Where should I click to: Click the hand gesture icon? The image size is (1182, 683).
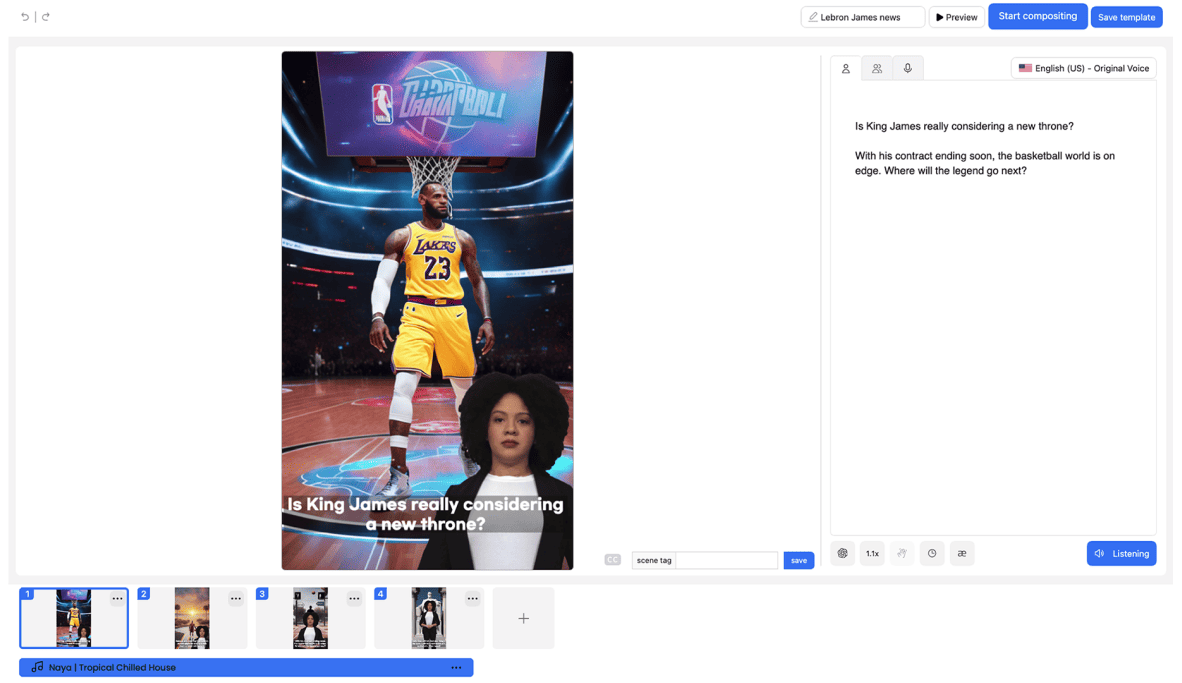(902, 553)
